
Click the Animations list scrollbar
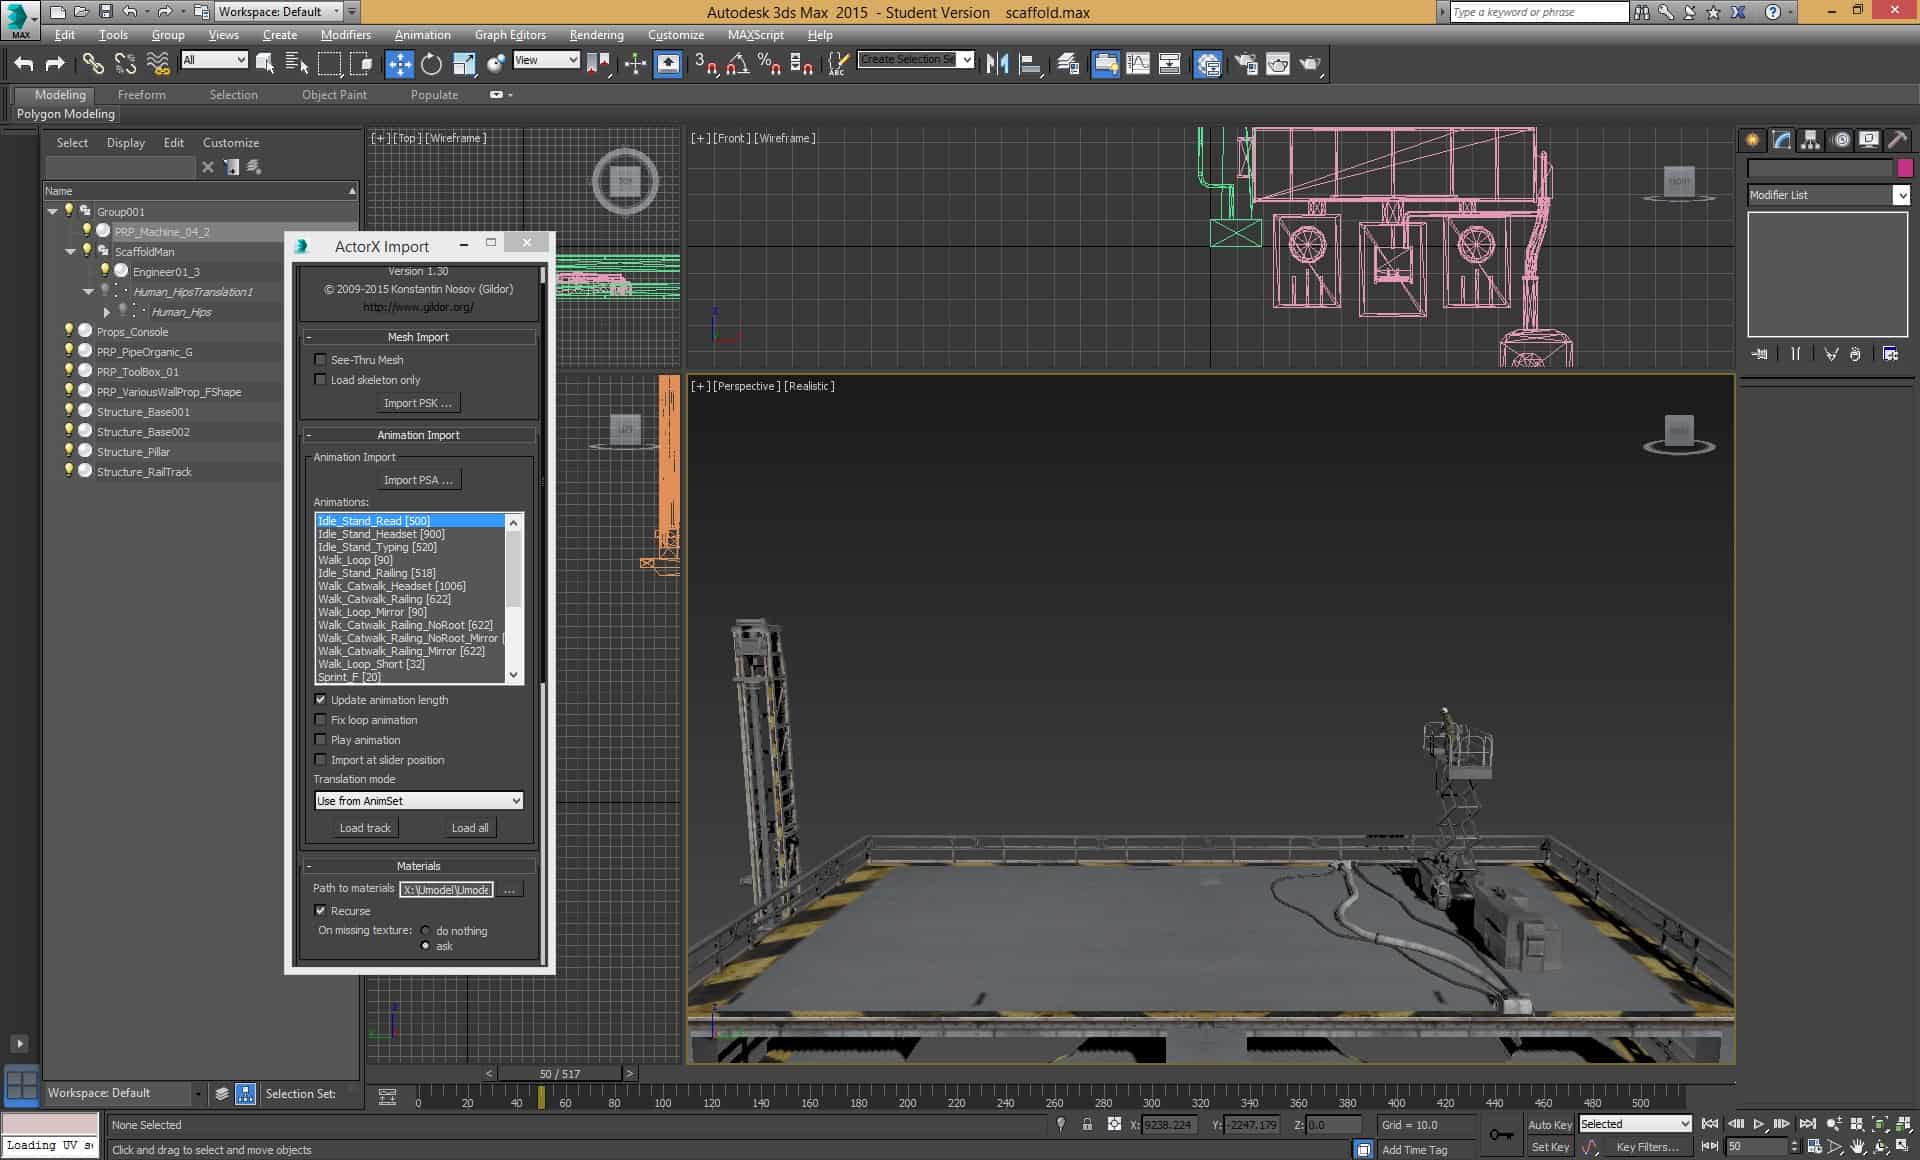pyautogui.click(x=514, y=598)
